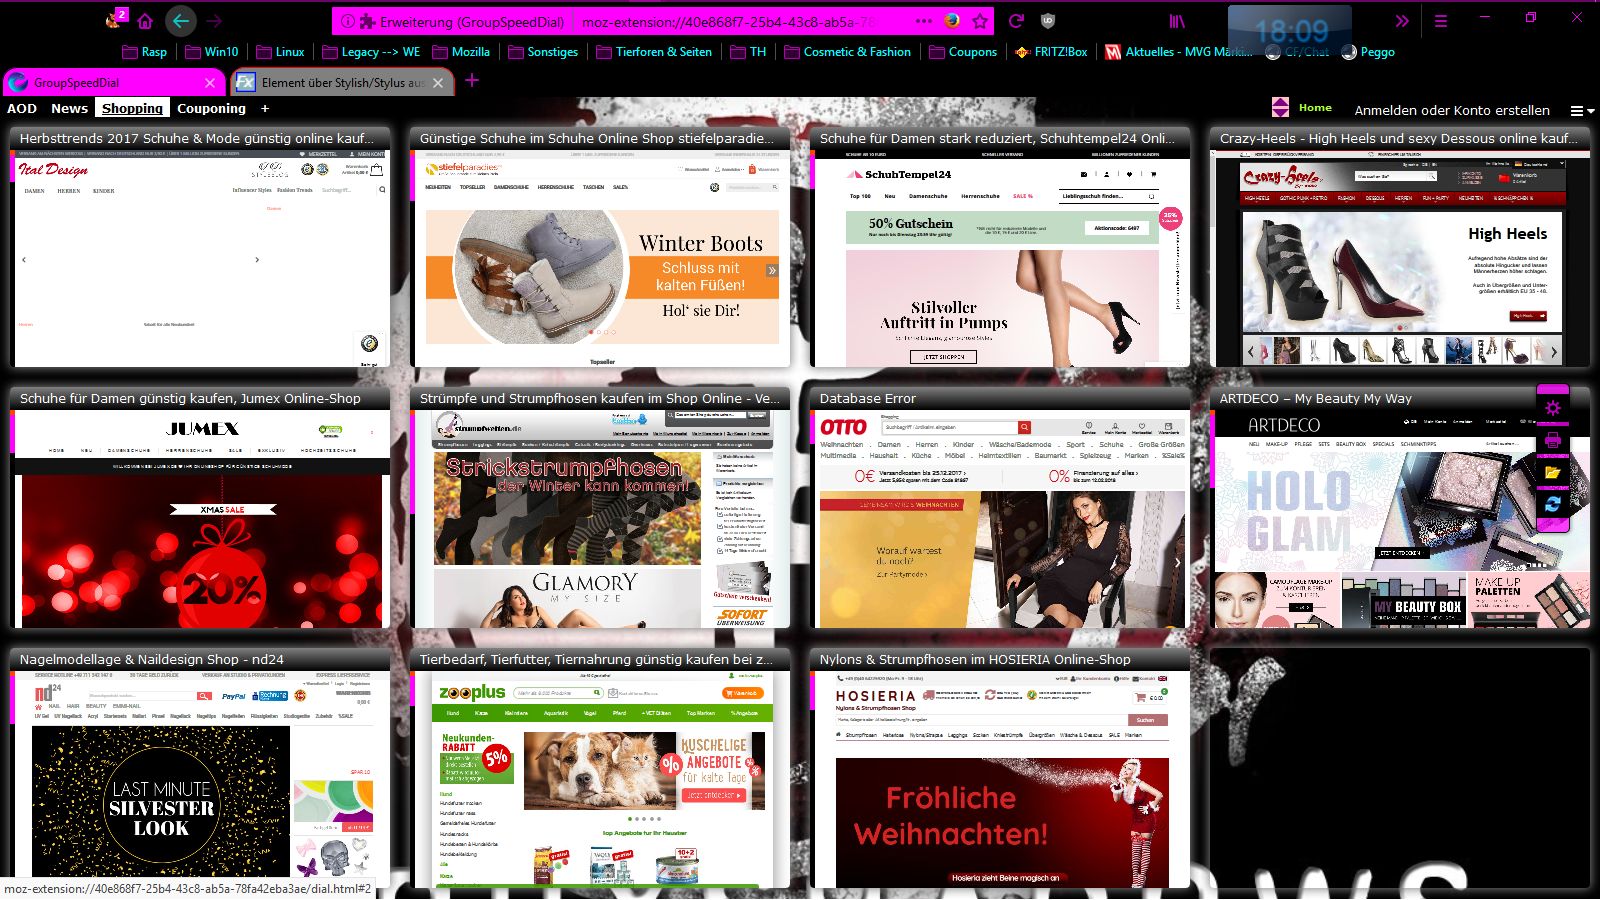
Task: Refresh thumbnails with the blue arrows icon
Action: [1553, 504]
